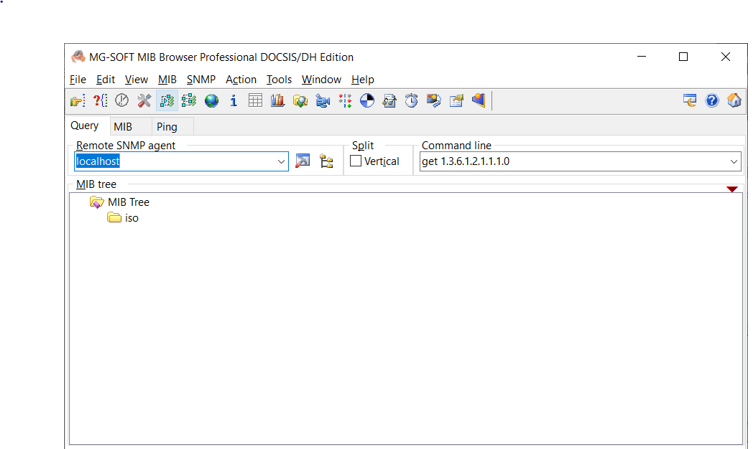
Task: Open the Command line dropdown list
Action: (x=733, y=162)
